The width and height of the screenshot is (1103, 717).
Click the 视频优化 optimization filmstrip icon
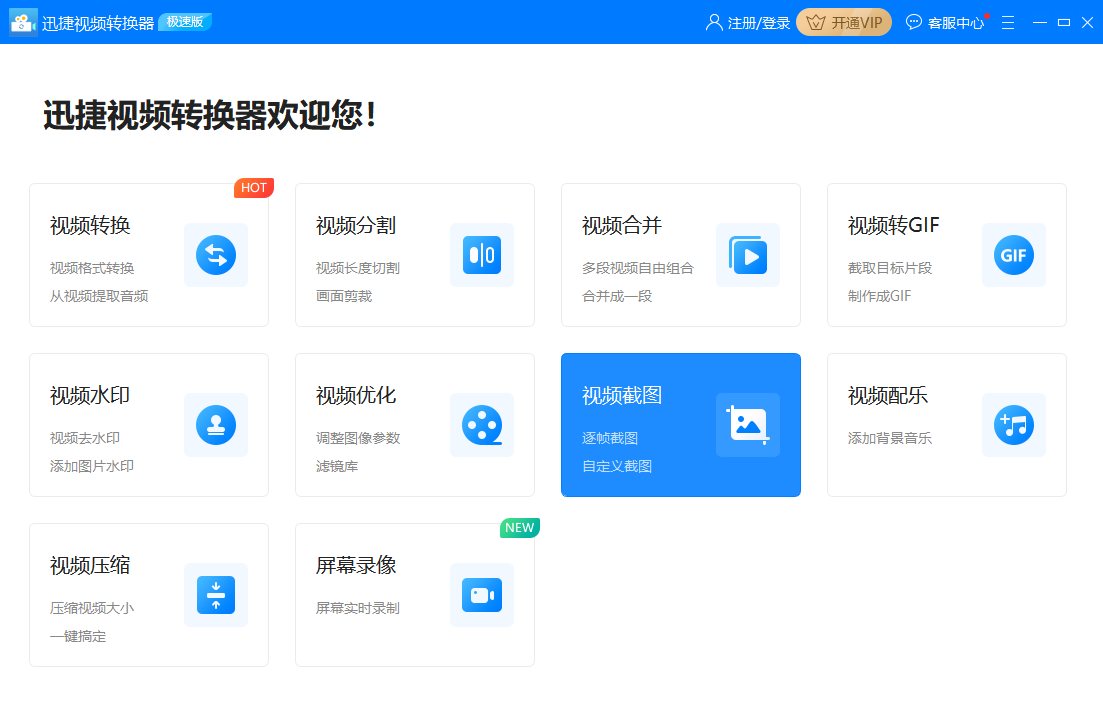coord(481,425)
